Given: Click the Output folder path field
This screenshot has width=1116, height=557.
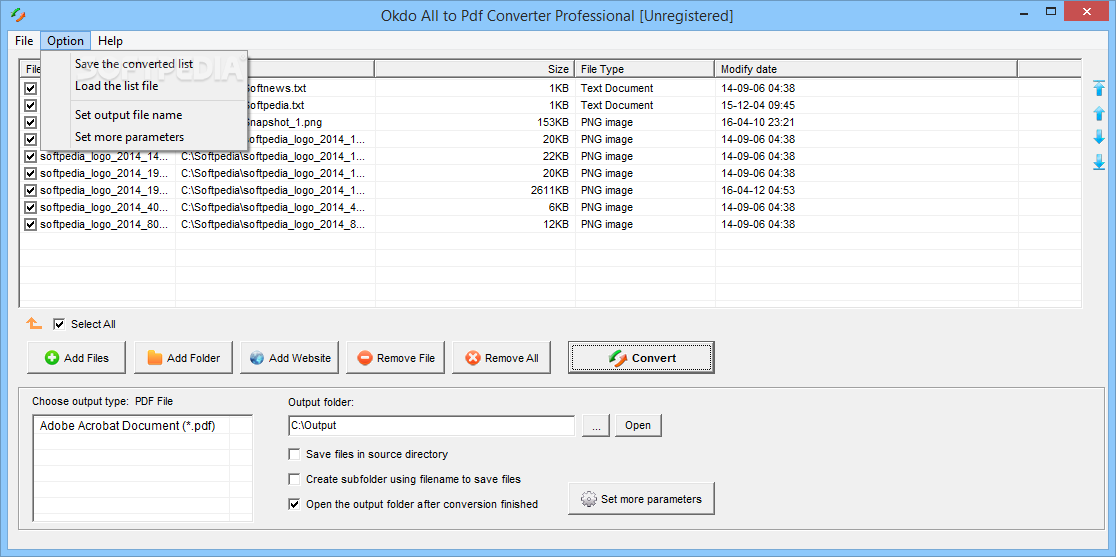Looking at the screenshot, I should [431, 425].
